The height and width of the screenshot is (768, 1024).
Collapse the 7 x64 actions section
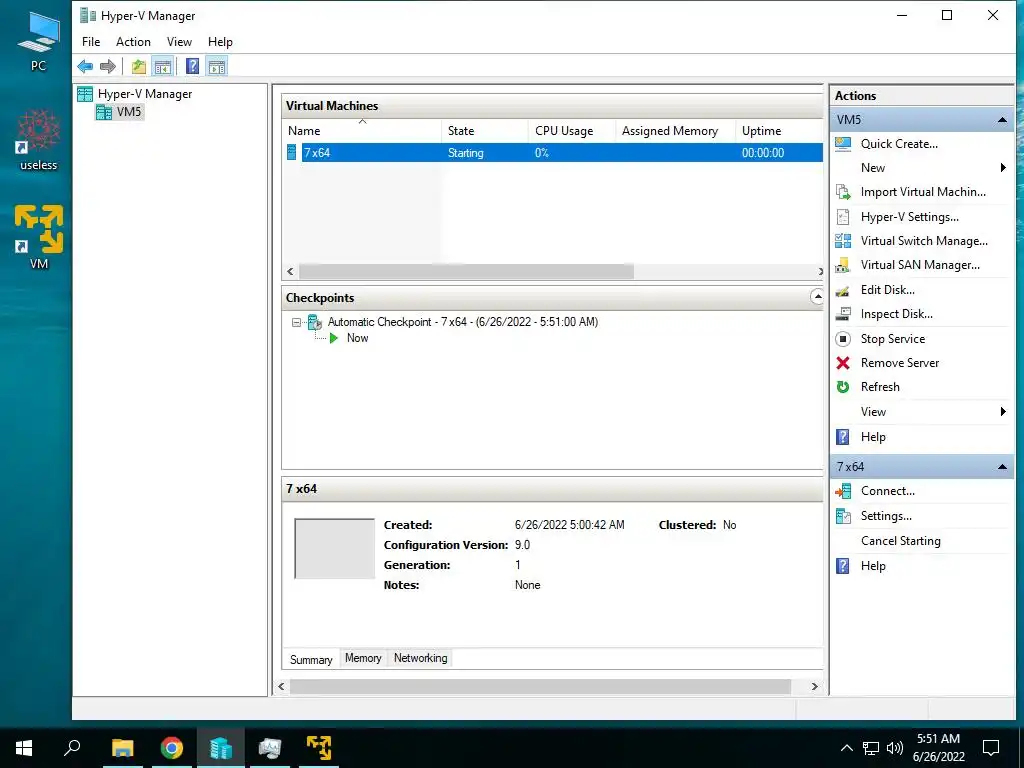[x=1002, y=467]
